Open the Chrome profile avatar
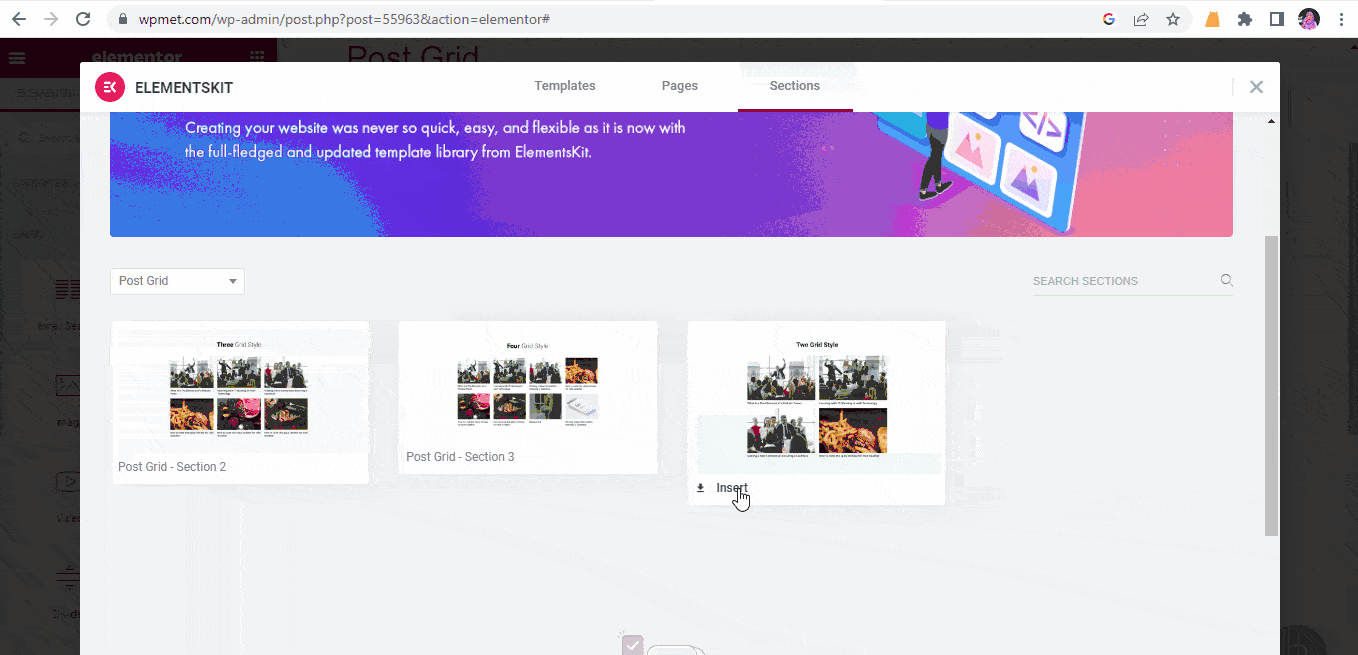 click(x=1309, y=19)
